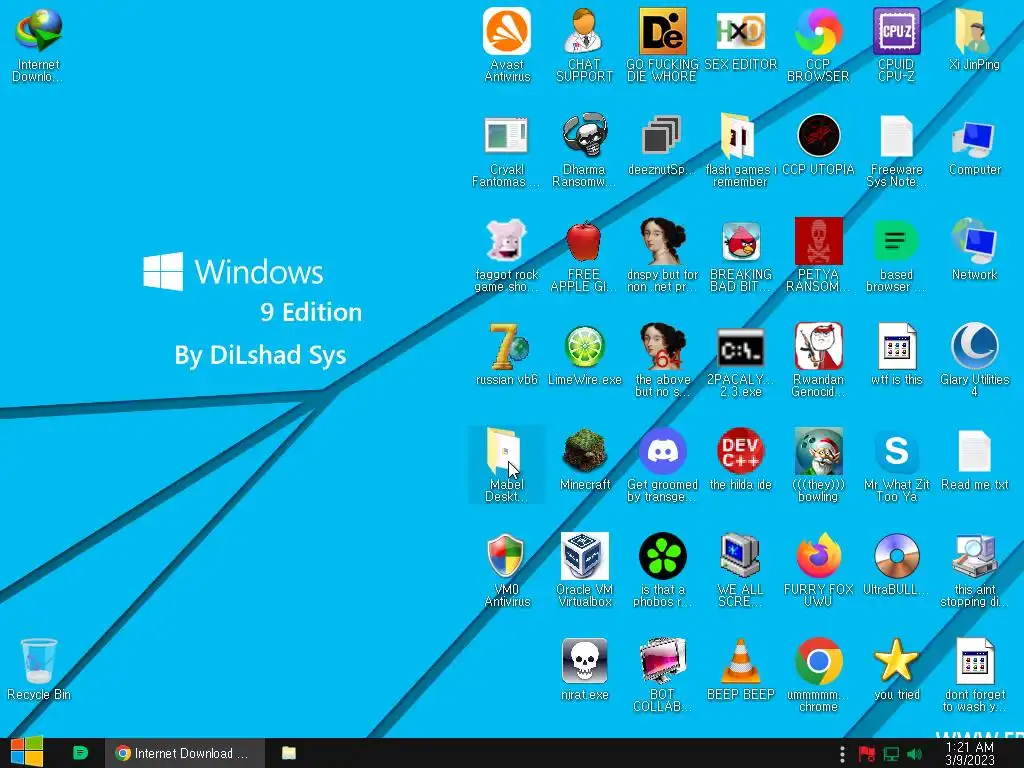Select the FREE APPLE GI... apple icon

584,256
